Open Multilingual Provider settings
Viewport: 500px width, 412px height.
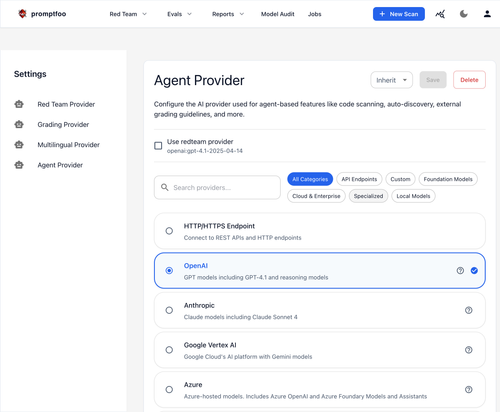point(68,145)
